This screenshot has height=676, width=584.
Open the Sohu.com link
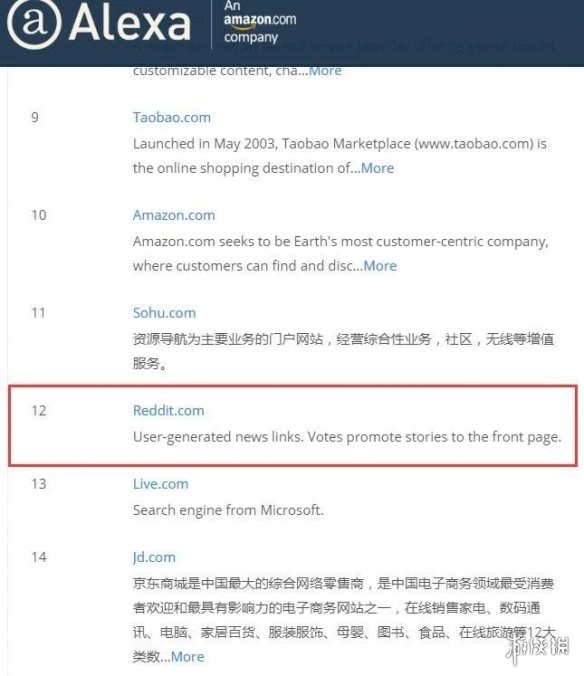click(164, 313)
